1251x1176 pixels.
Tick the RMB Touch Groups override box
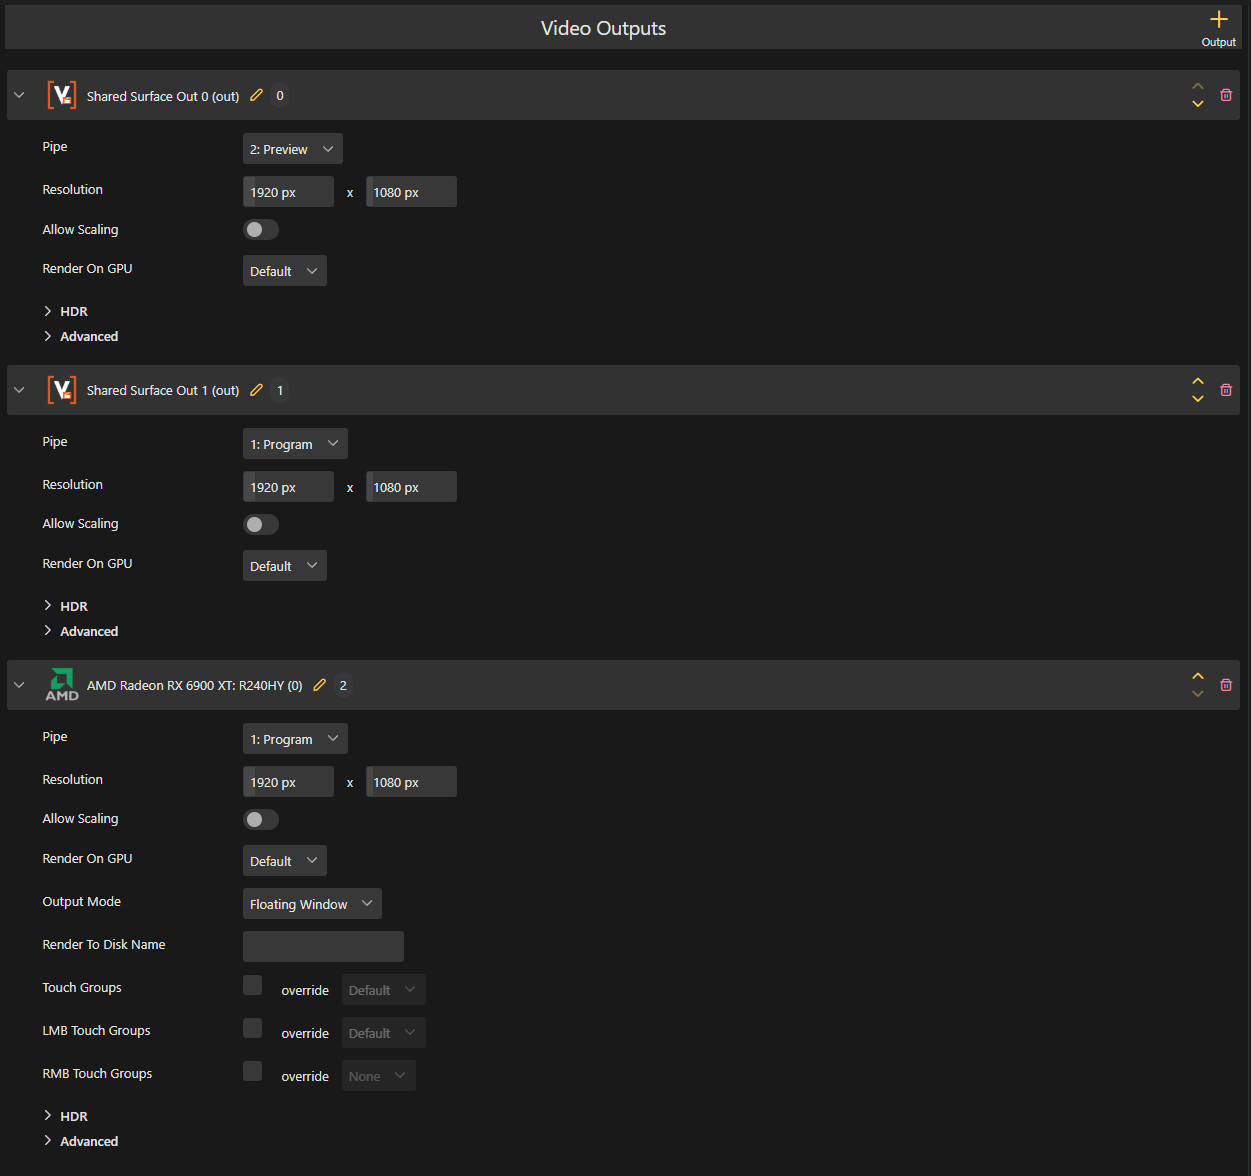coord(253,1072)
